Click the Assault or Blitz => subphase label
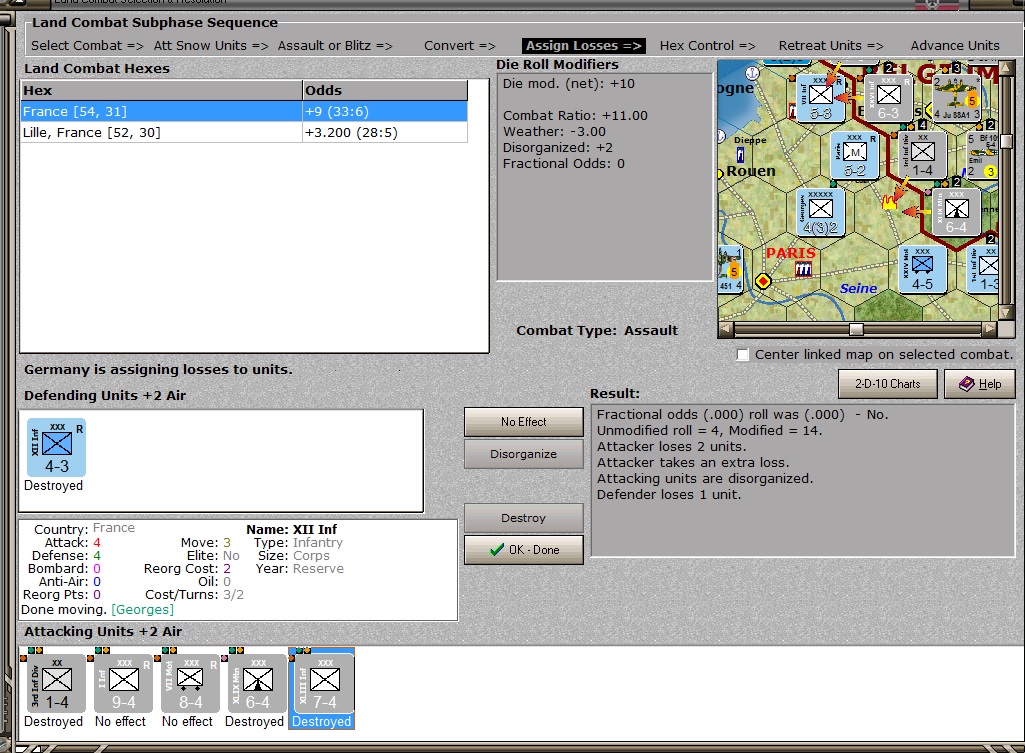1025x753 pixels. pos(335,46)
